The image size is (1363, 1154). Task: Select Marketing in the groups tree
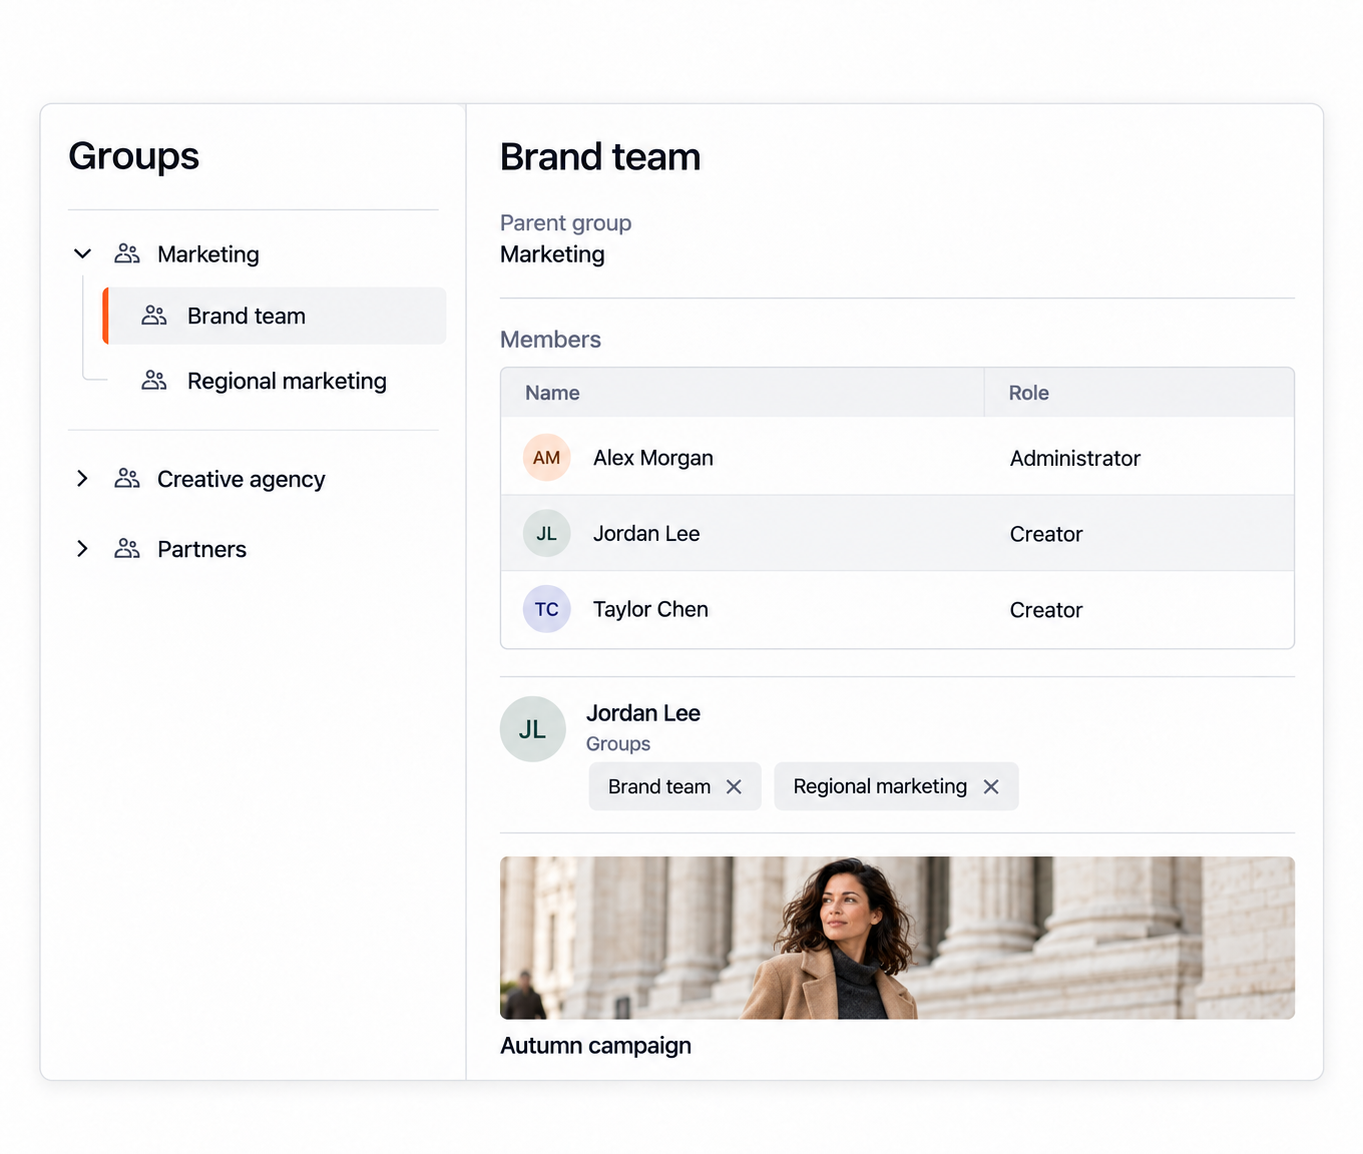click(x=208, y=254)
